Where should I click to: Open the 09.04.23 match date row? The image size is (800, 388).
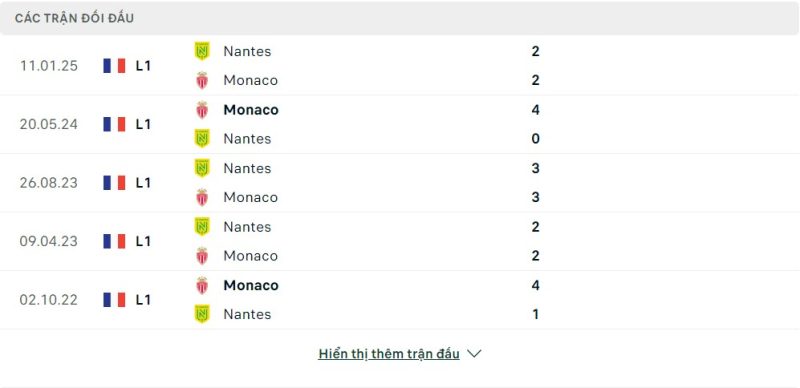click(400, 241)
